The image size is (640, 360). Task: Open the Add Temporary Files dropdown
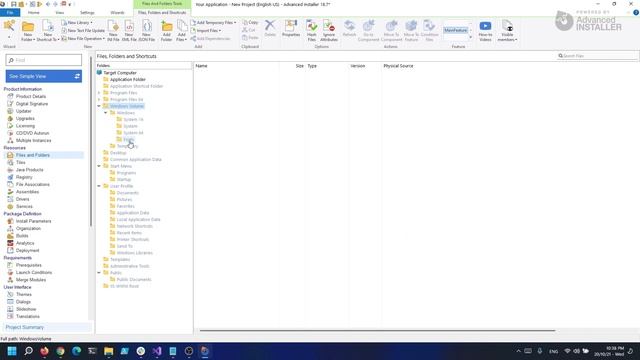213,23
